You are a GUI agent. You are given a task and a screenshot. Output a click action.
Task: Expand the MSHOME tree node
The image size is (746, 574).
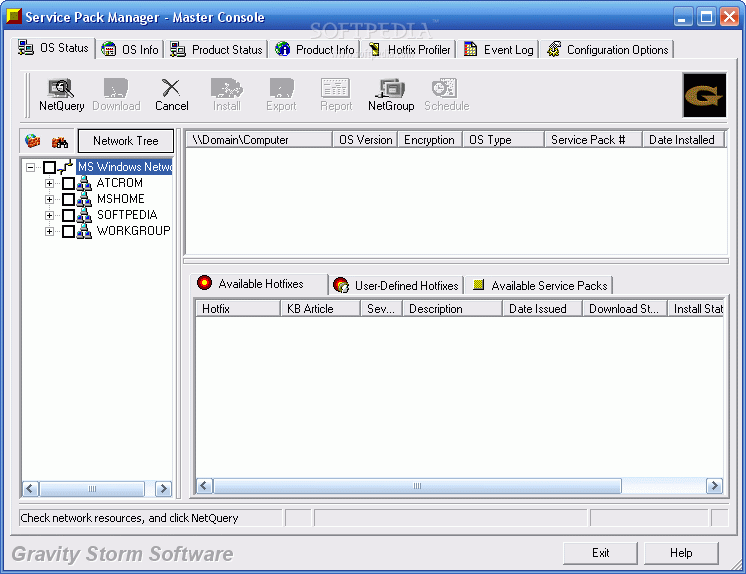click(49, 199)
